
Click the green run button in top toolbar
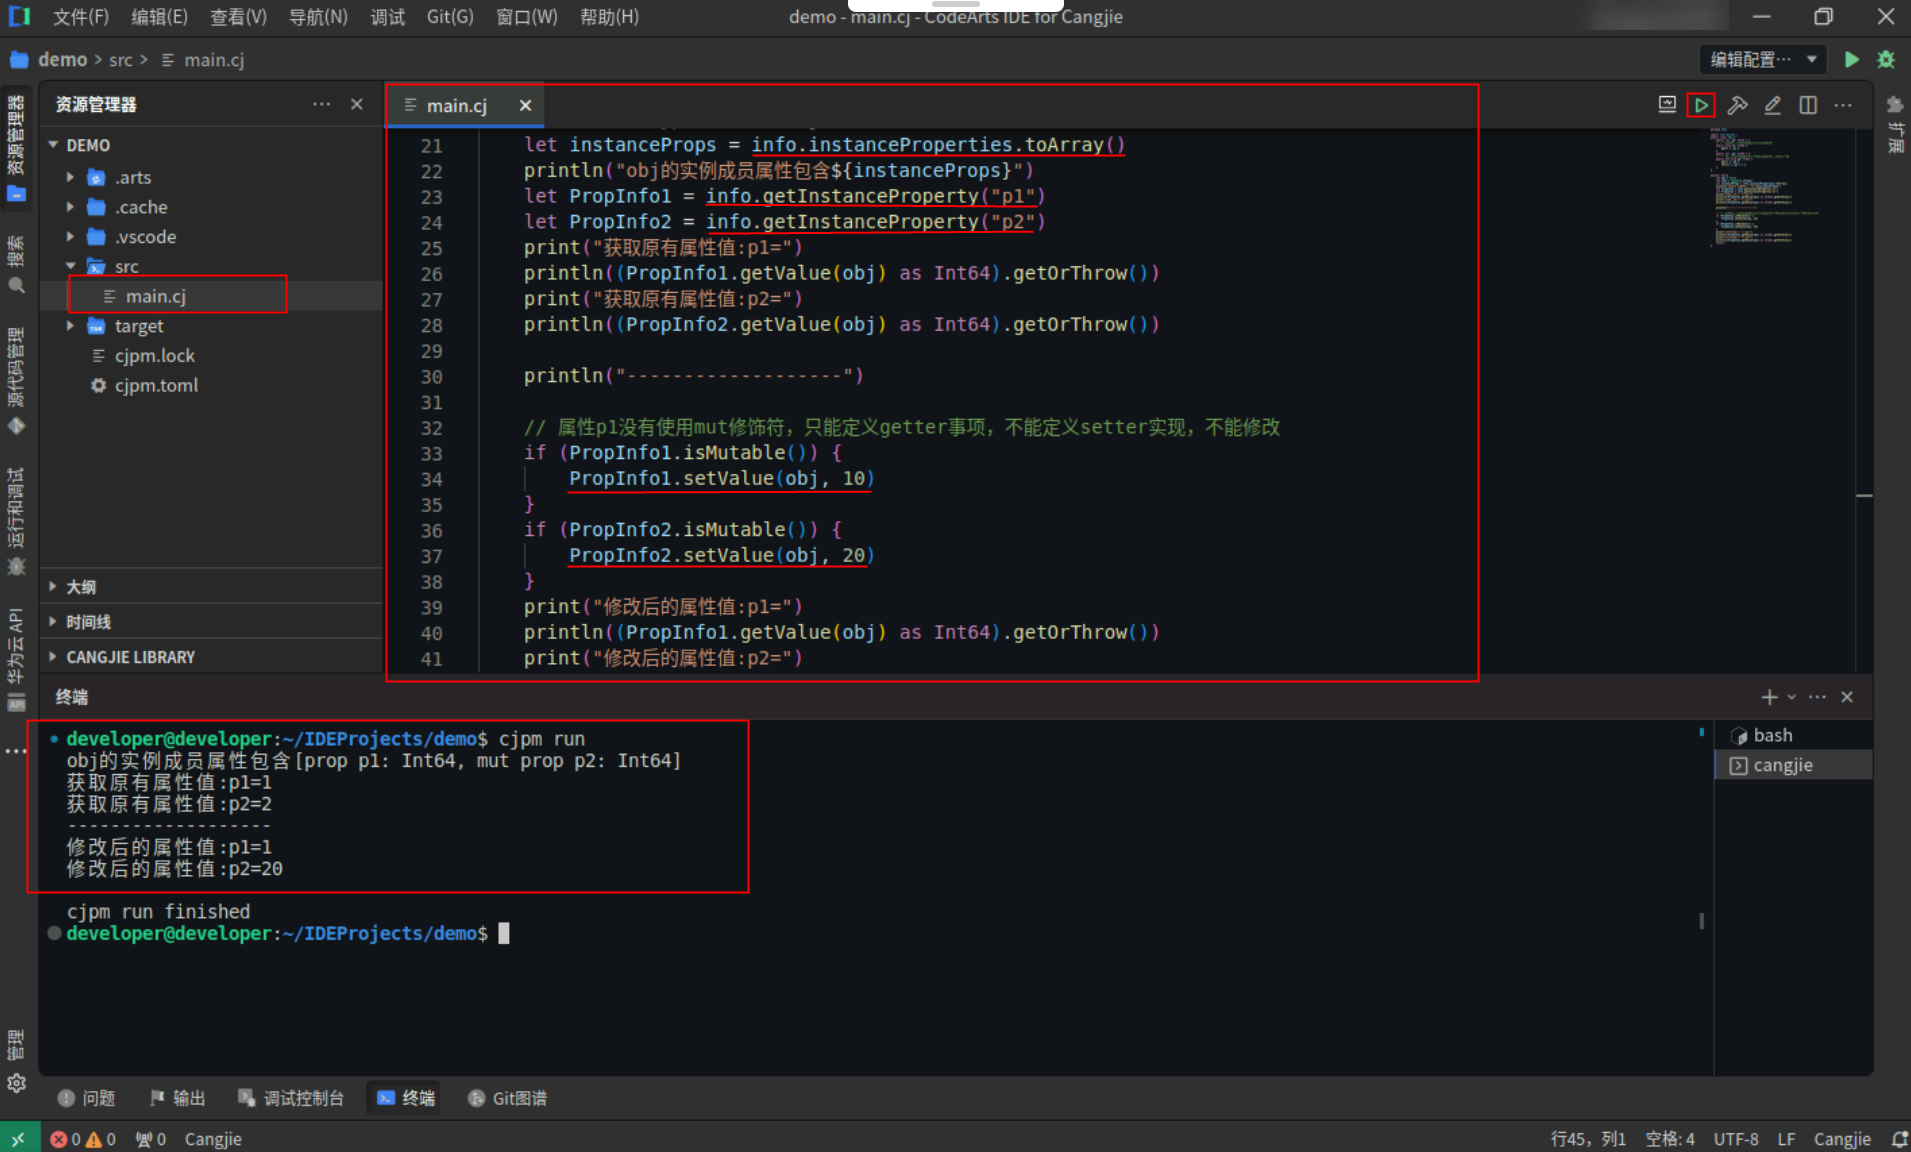click(x=1852, y=60)
